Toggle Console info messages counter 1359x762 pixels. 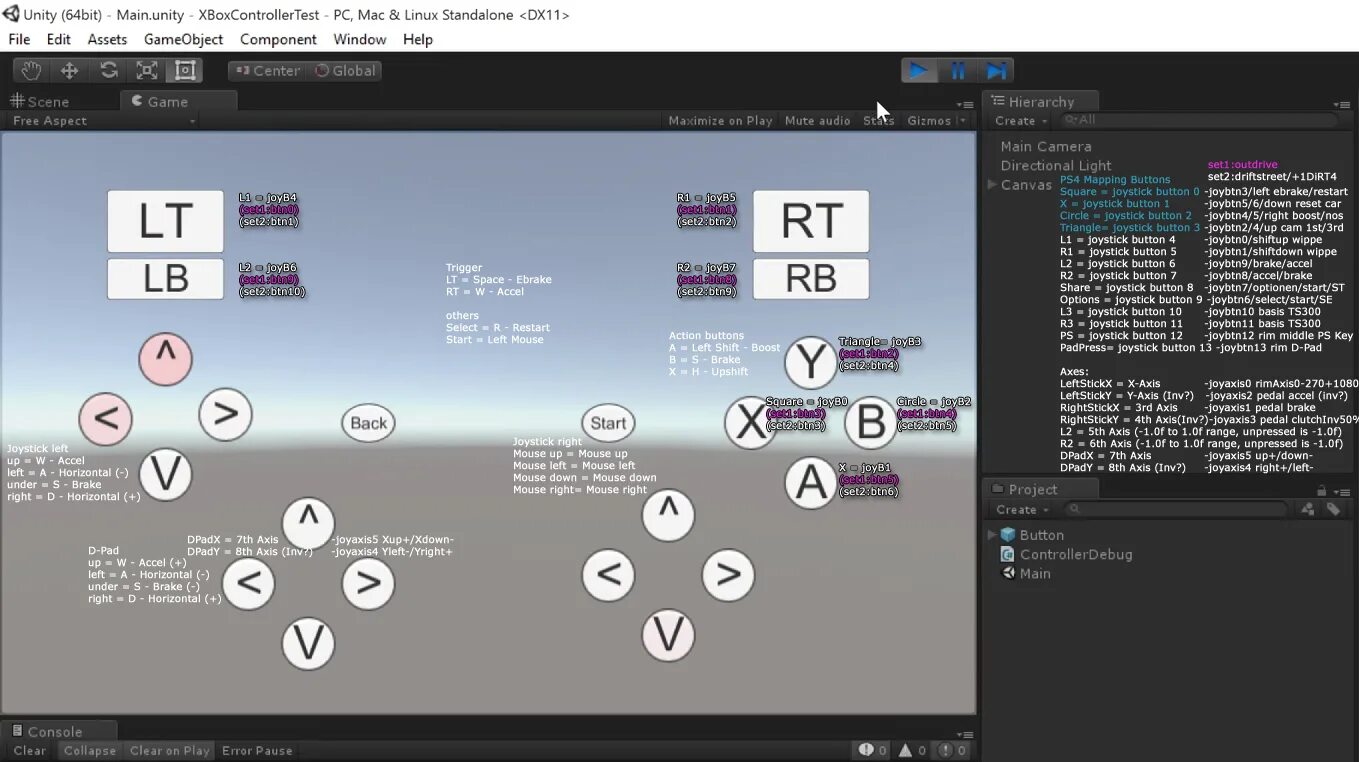pos(872,750)
